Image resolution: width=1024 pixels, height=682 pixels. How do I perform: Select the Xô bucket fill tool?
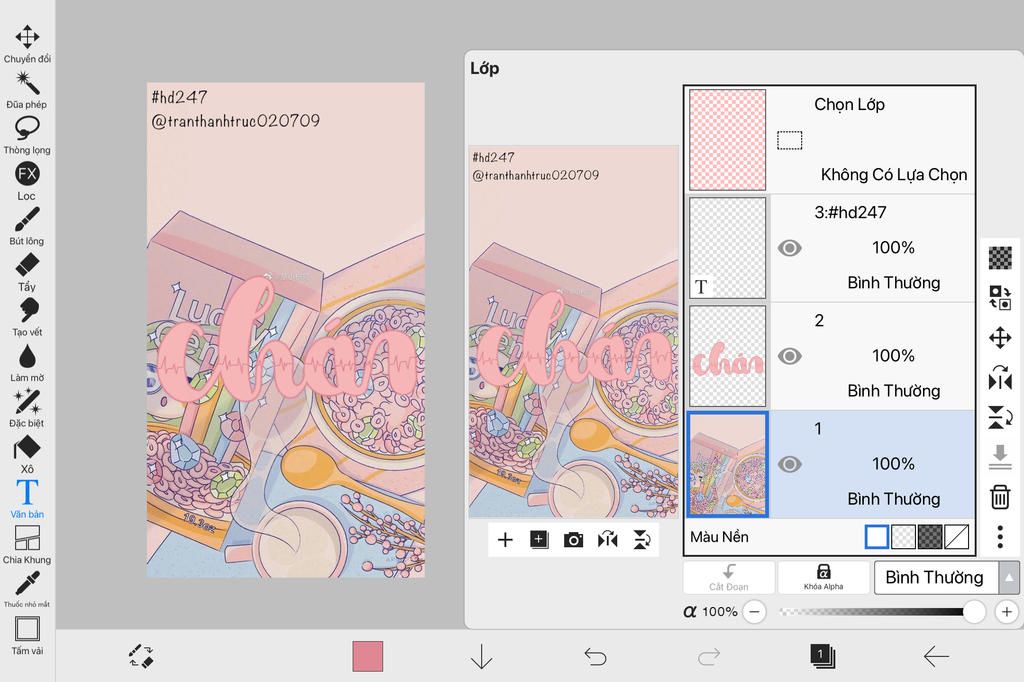click(27, 454)
